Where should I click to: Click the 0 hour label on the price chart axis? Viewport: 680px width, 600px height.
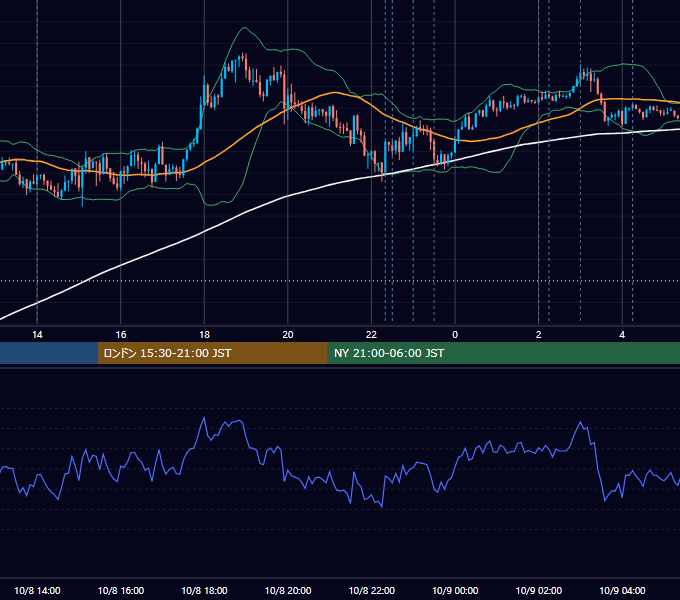[455, 335]
